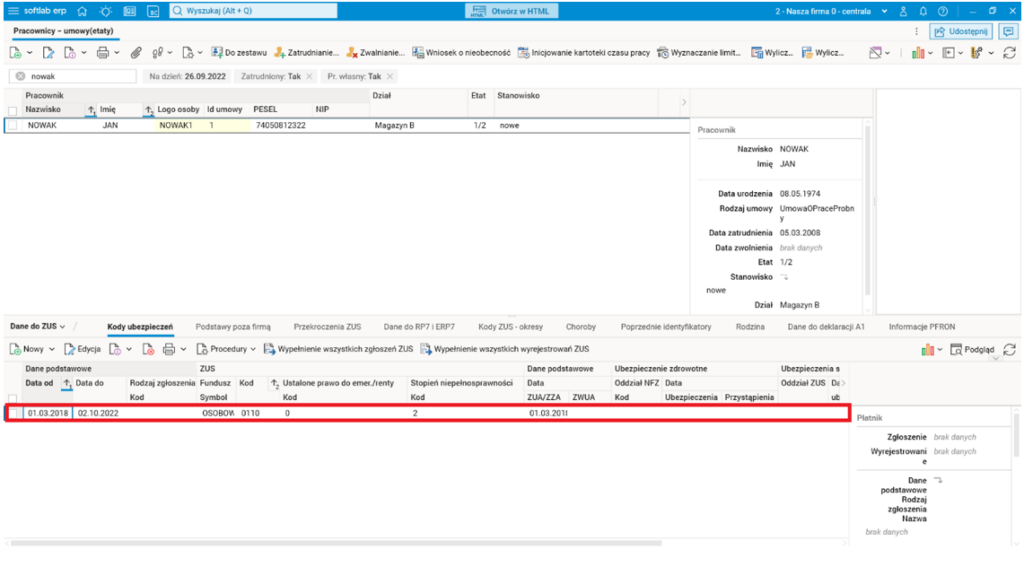This screenshot has height=567, width=1024.
Task: Open the lower panel chart icon
Action: 928,349
